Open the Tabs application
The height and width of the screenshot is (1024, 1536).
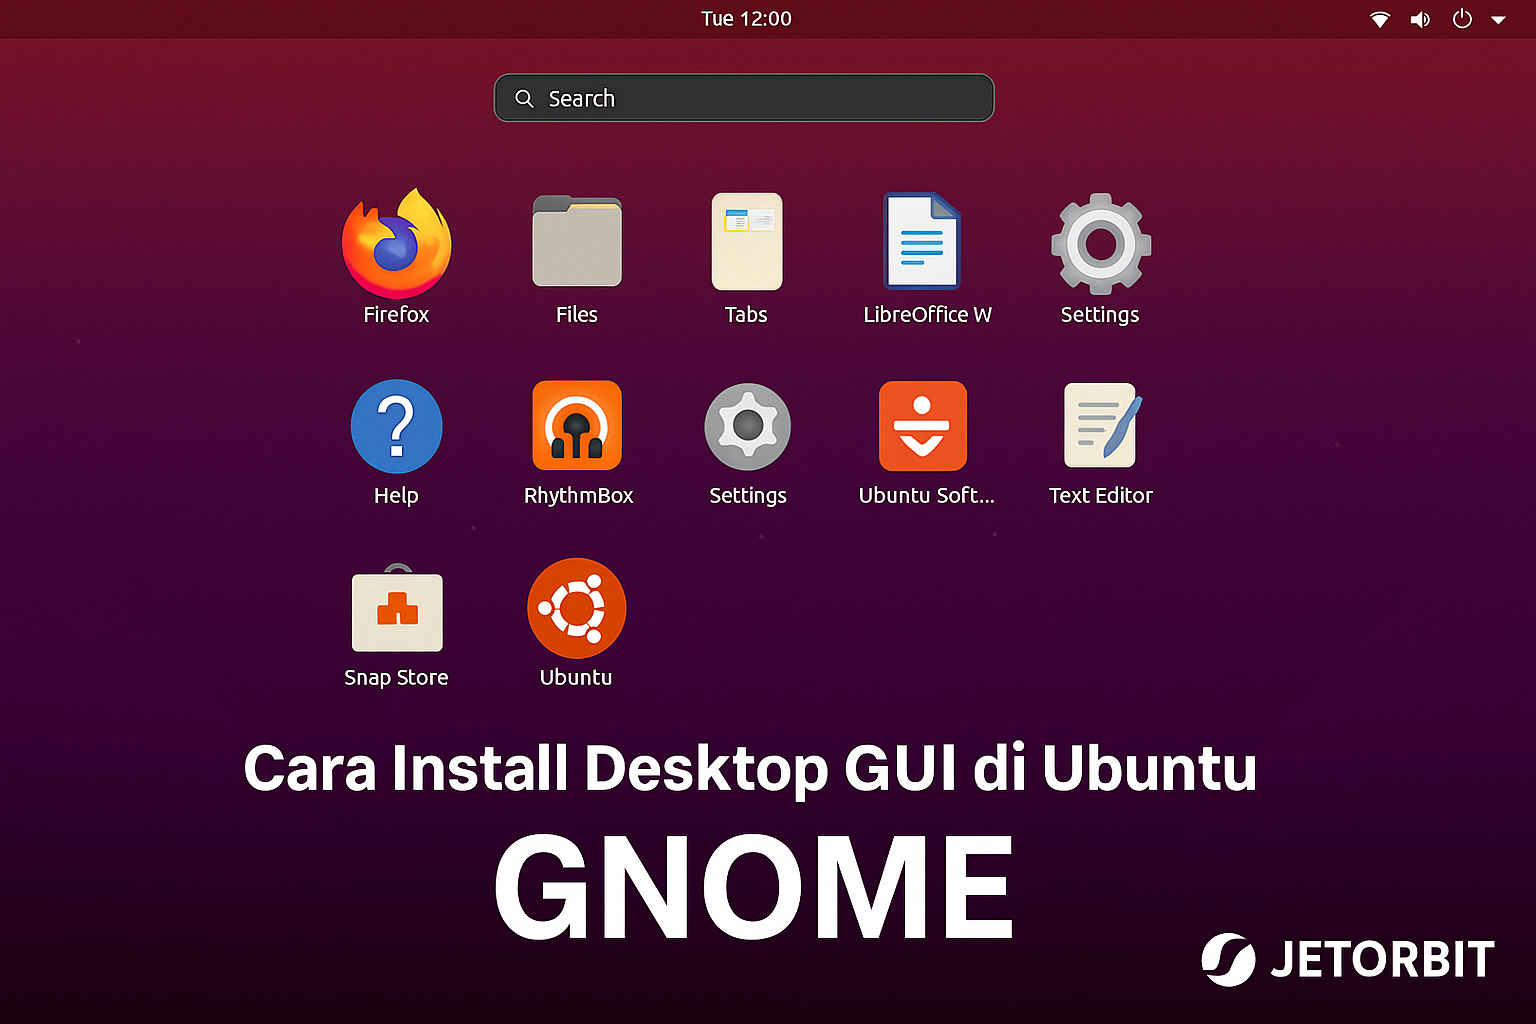[747, 241]
